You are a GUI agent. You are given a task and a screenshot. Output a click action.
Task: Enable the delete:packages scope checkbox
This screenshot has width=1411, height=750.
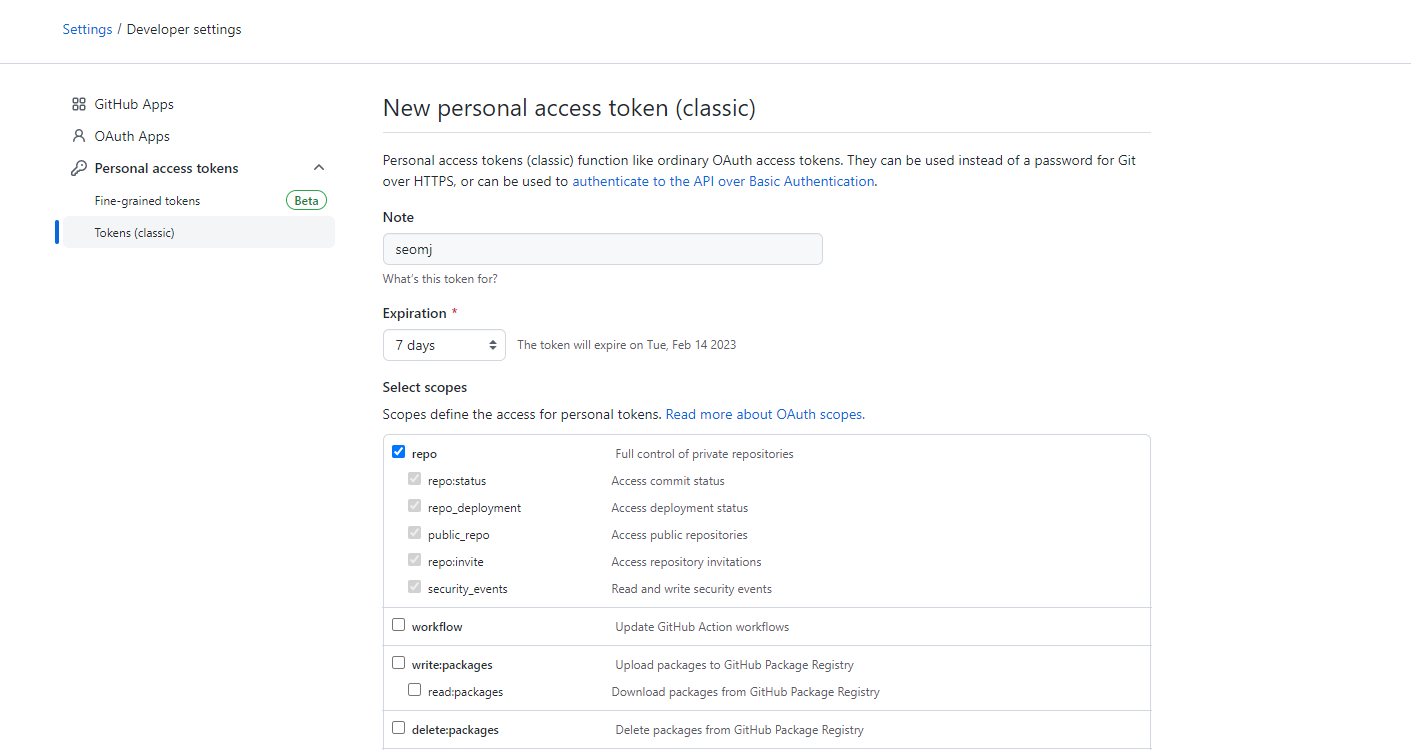[x=399, y=728]
